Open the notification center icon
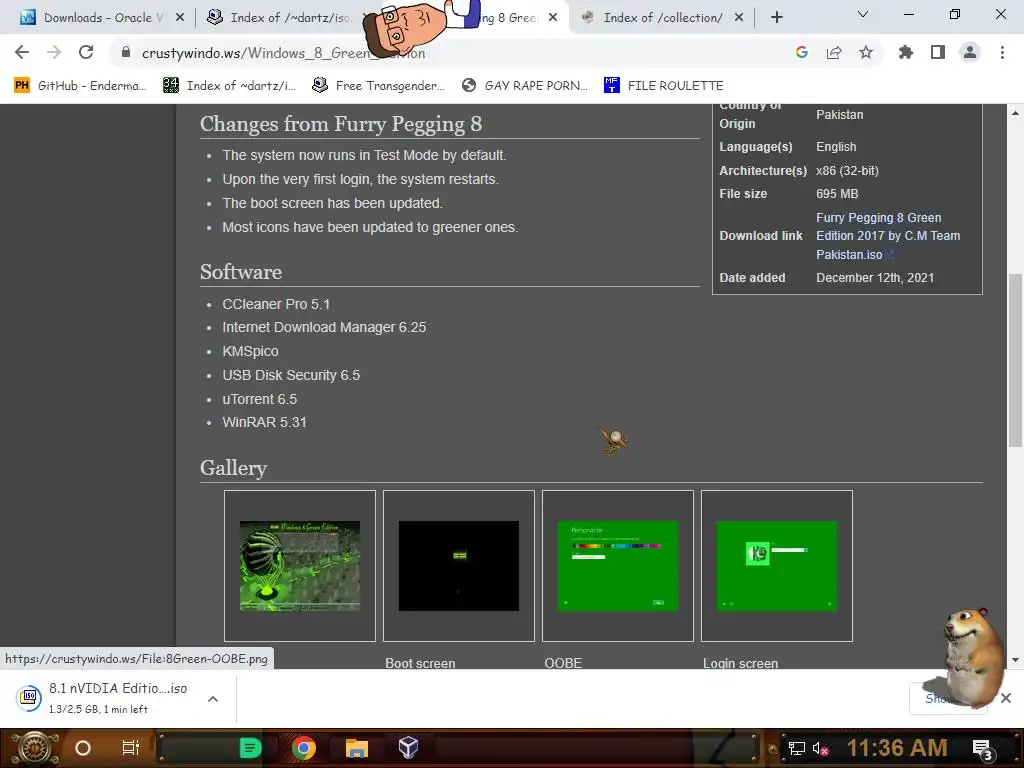Image resolution: width=1024 pixels, height=768 pixels. coord(983,749)
